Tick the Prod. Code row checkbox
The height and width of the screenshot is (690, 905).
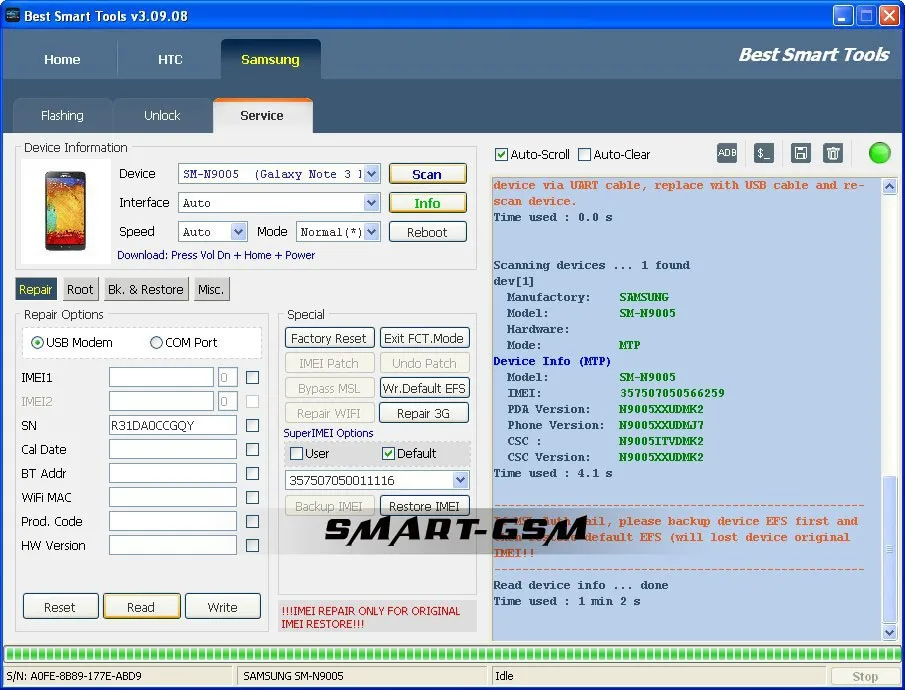point(252,521)
